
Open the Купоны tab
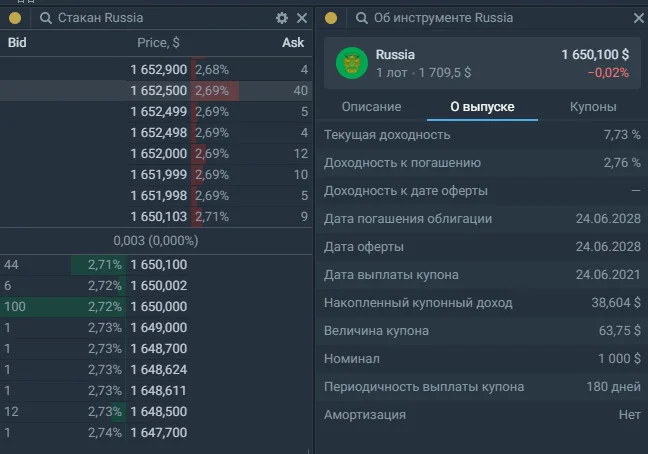click(x=593, y=107)
